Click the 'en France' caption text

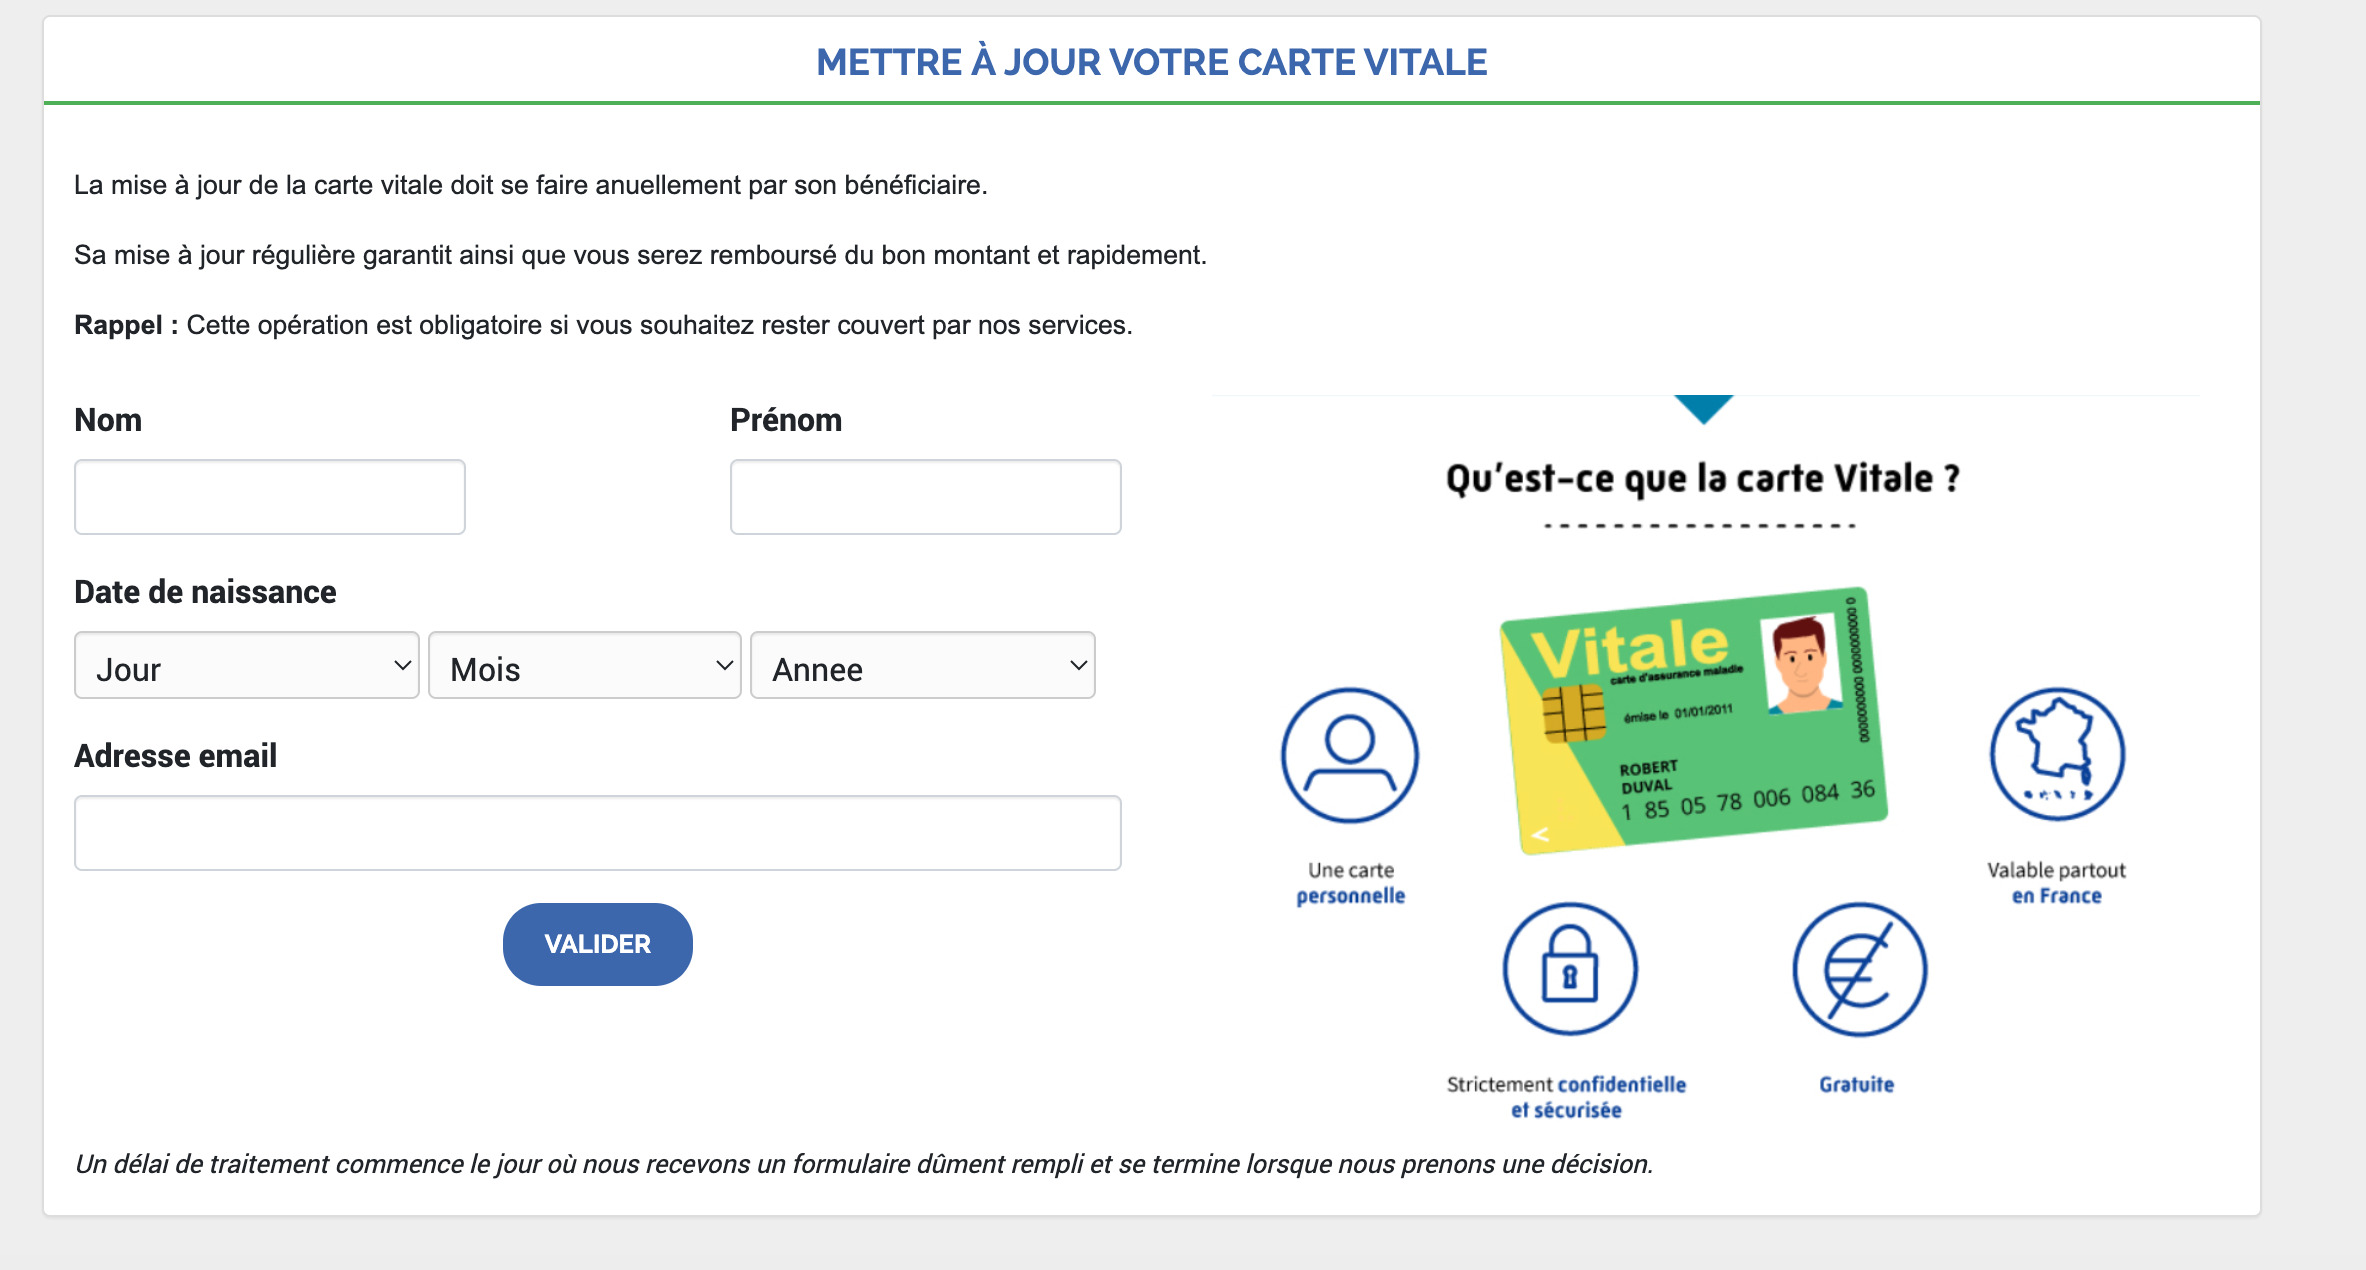pos(2056,896)
